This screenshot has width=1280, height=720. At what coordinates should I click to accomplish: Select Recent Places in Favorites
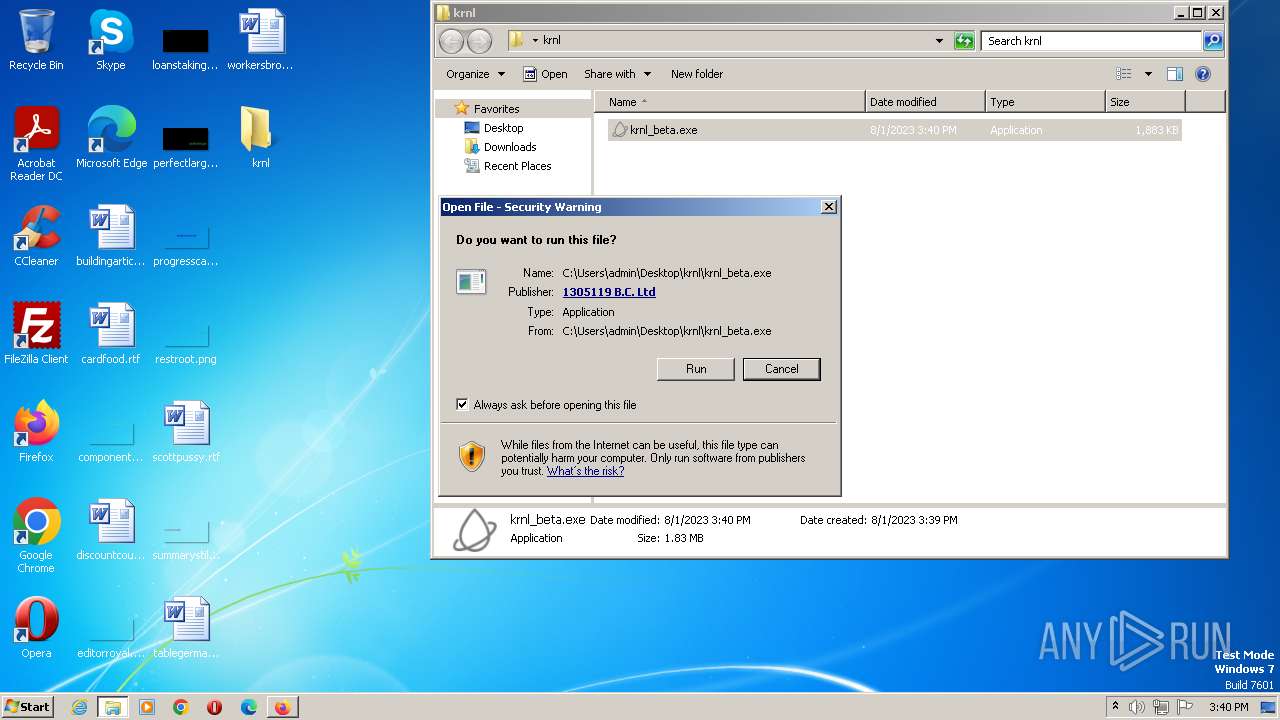pyautogui.click(x=517, y=166)
